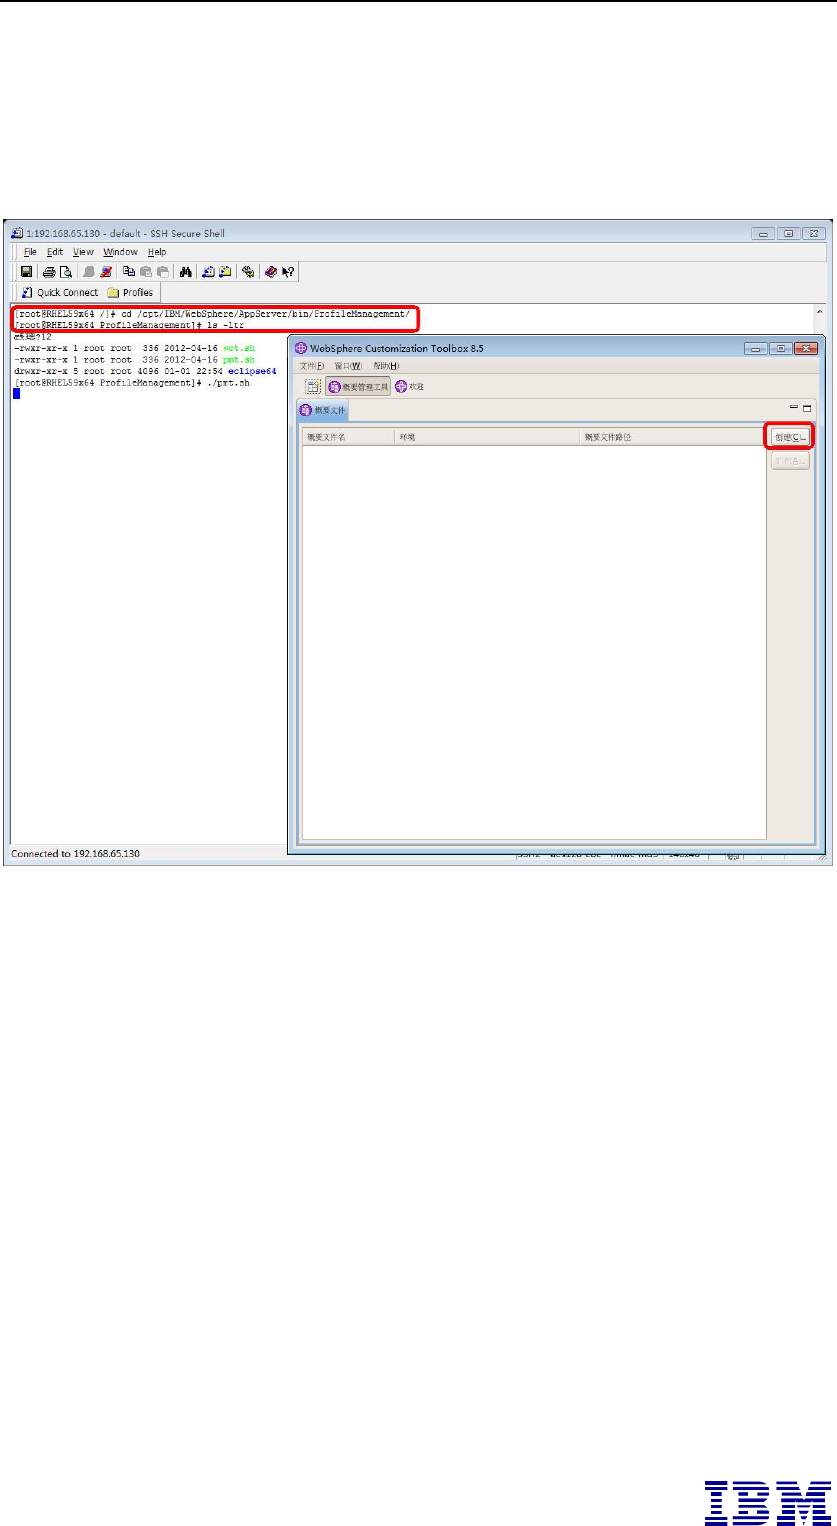
Task: Click the 环境 column header
Action: [488, 437]
